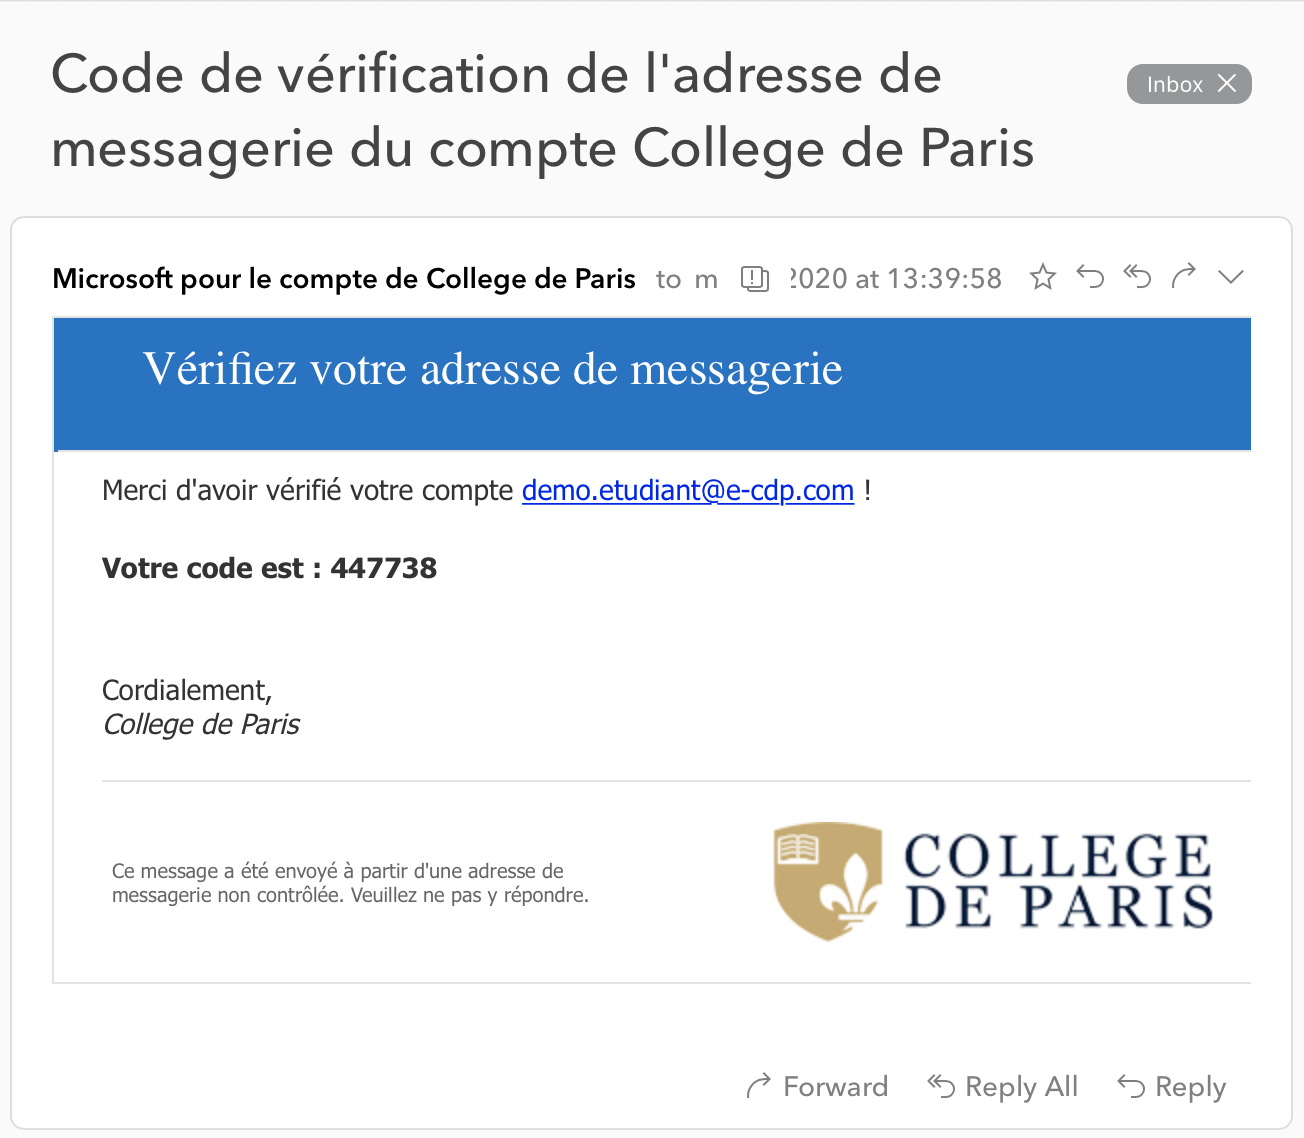Click the forward arrow icon in header
The height and width of the screenshot is (1138, 1304).
(x=1184, y=277)
